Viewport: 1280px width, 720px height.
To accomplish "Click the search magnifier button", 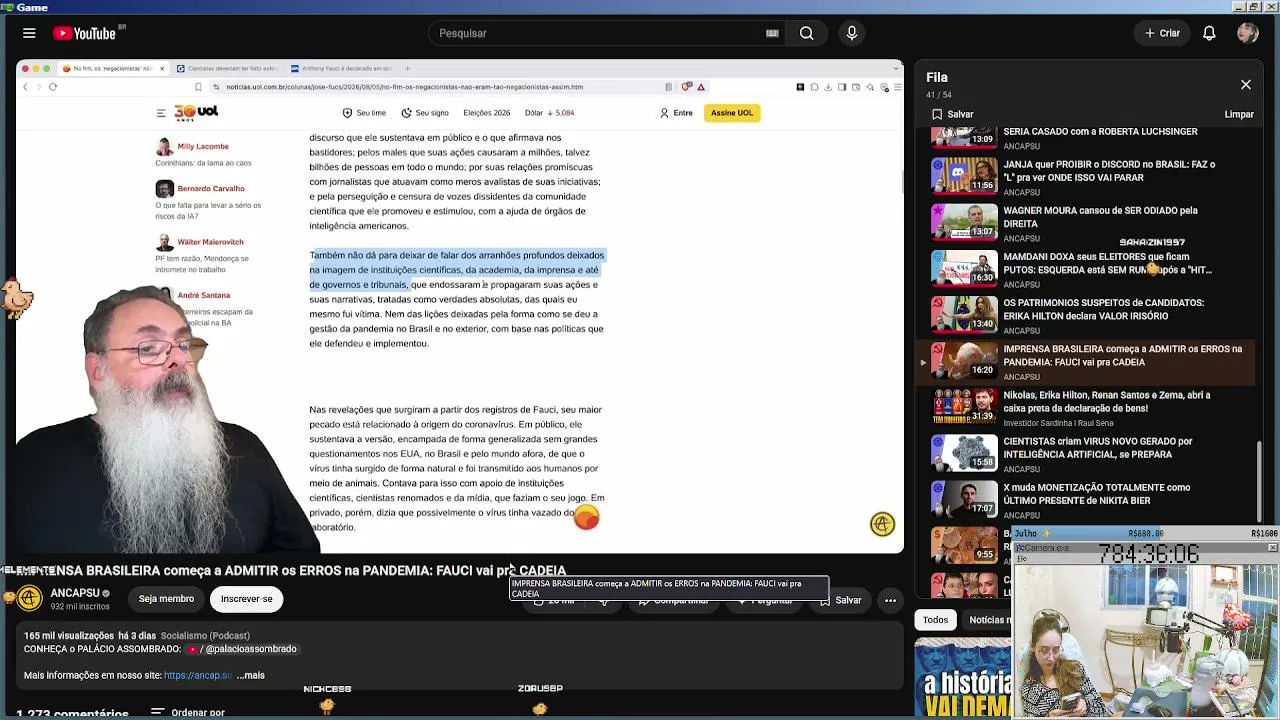I will [x=807, y=33].
